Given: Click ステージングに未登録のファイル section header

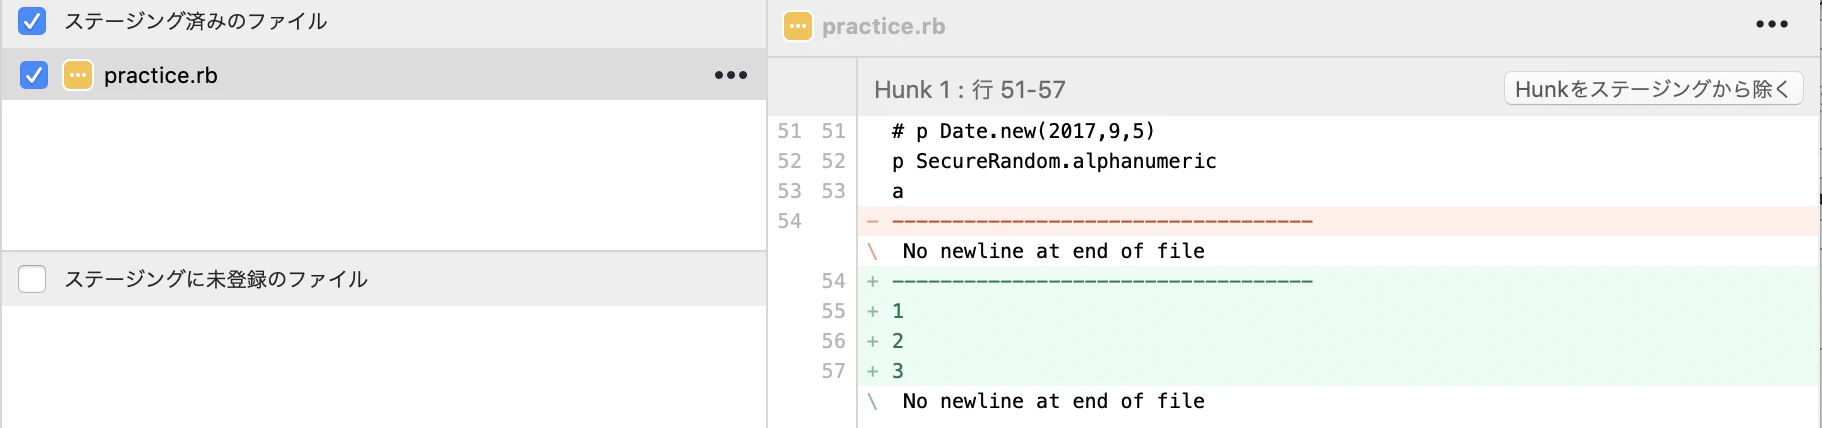Looking at the screenshot, I should [x=216, y=279].
